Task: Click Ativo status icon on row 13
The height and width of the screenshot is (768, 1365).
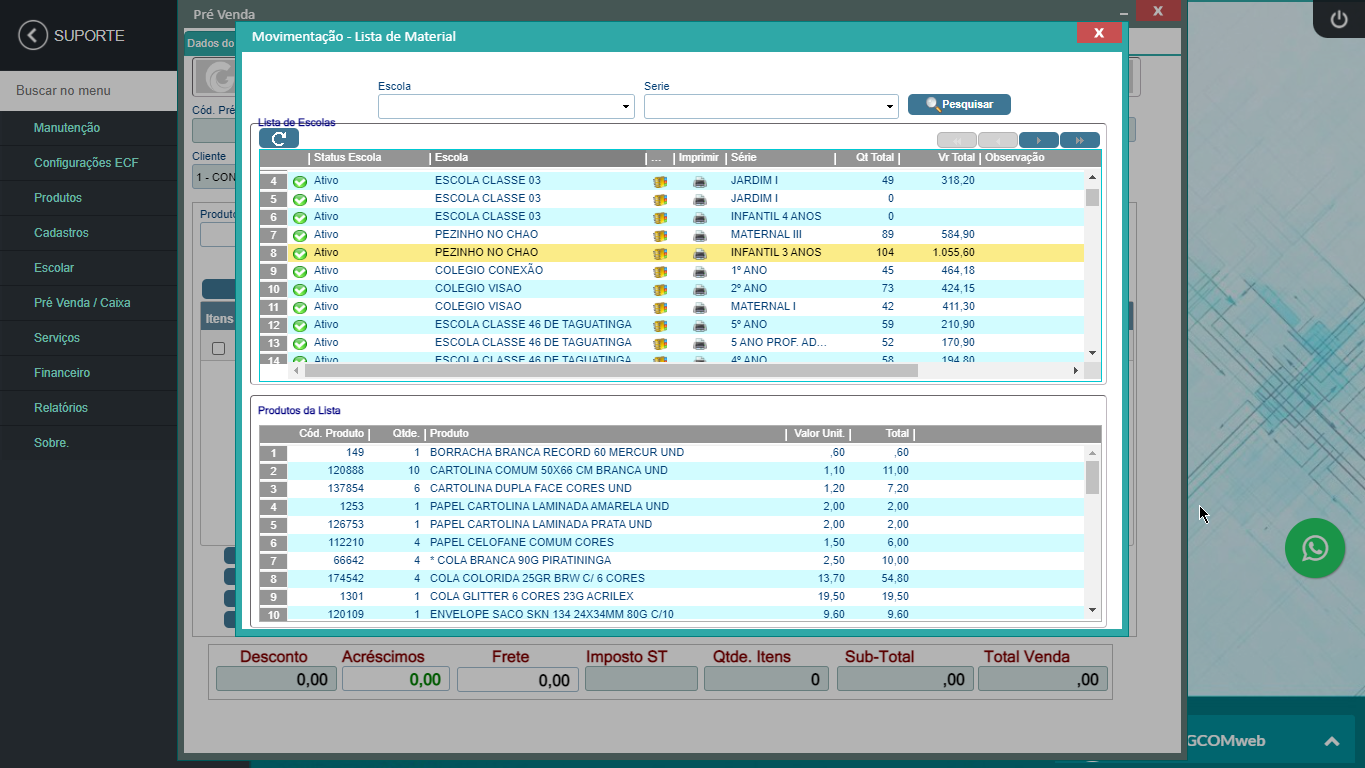Action: click(299, 343)
